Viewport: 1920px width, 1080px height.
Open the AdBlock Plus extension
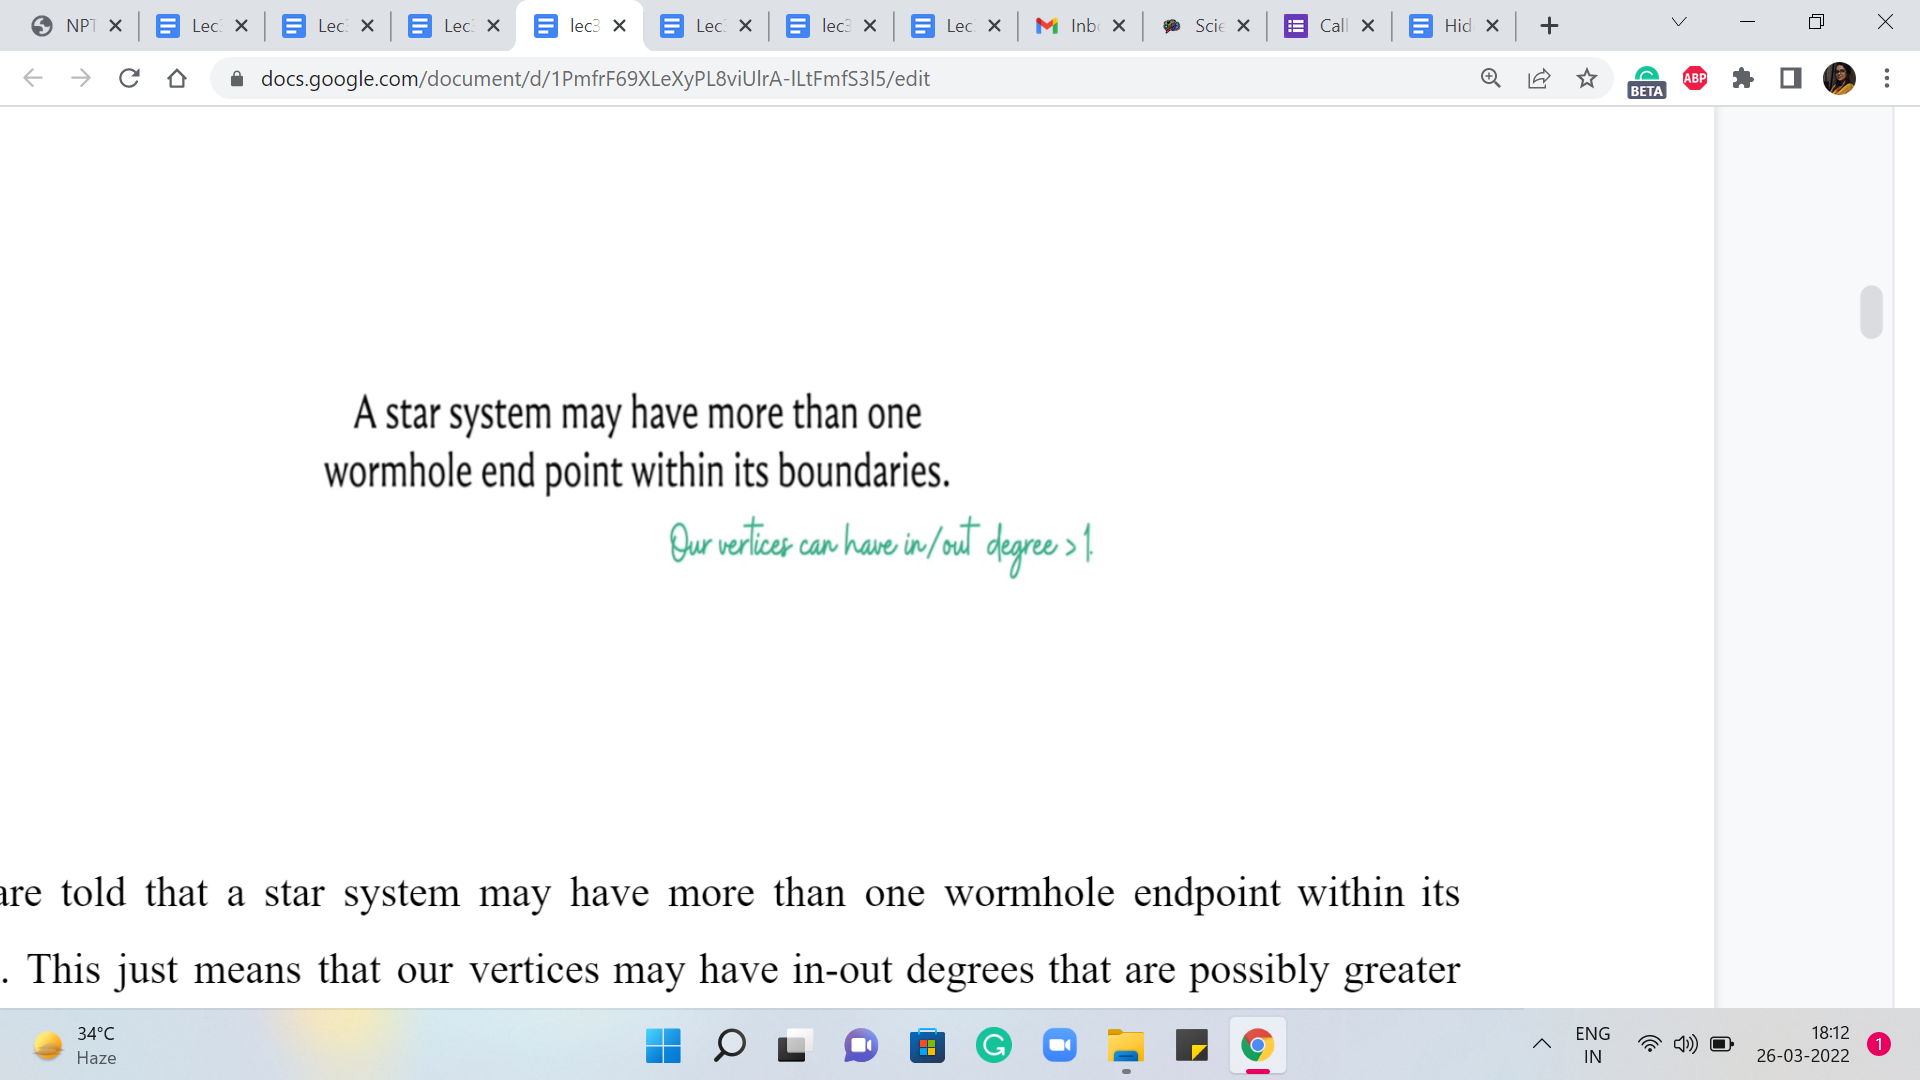[x=1695, y=78]
